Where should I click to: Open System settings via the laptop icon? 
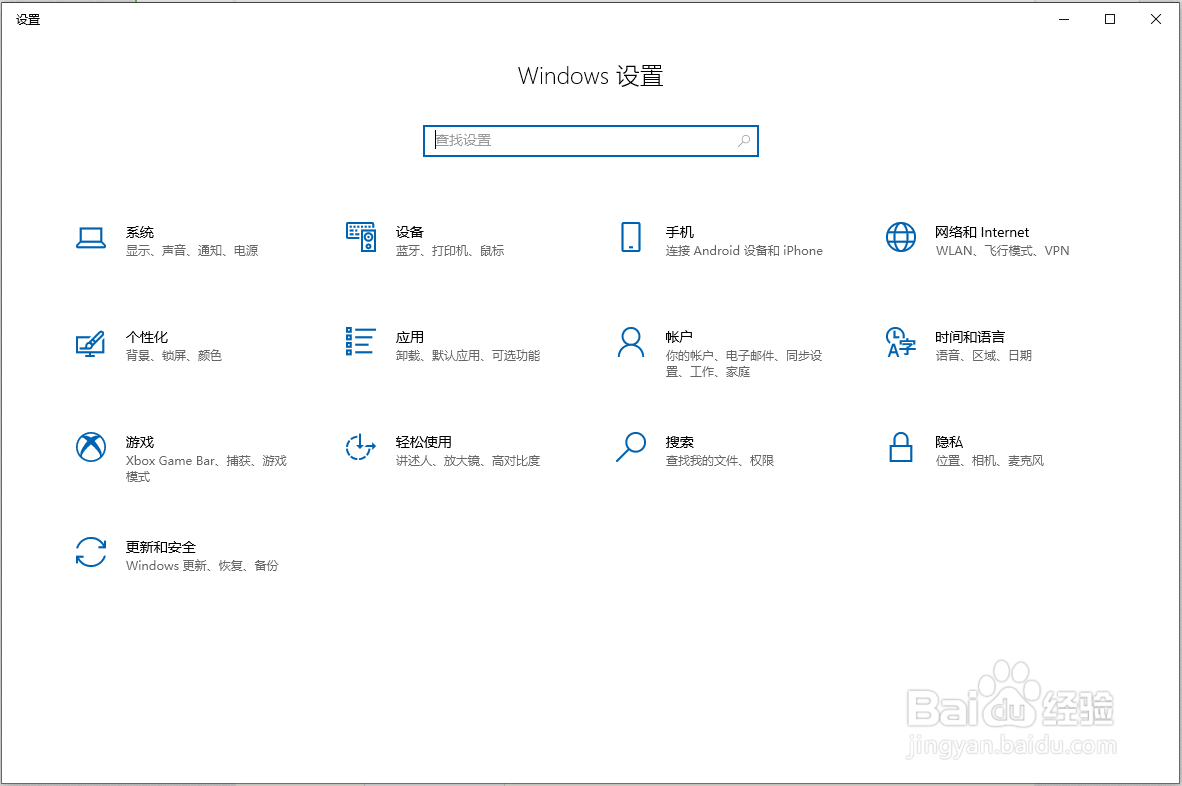[91, 237]
